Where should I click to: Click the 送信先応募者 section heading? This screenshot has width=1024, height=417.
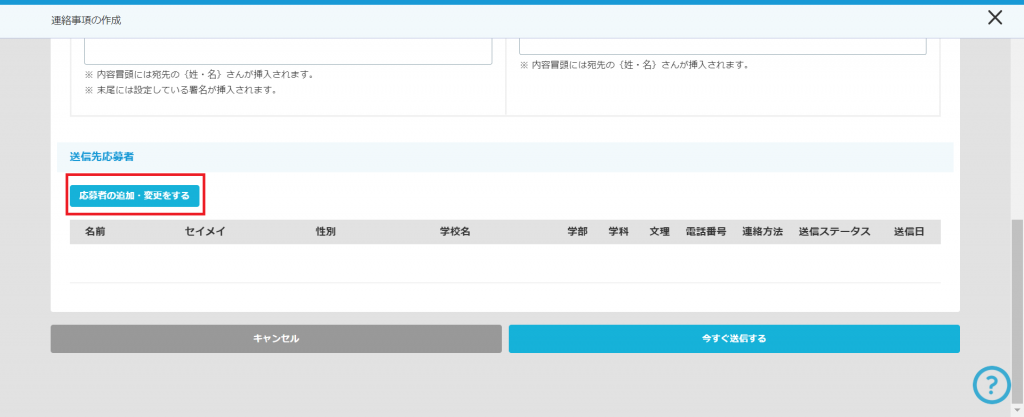click(x=102, y=157)
